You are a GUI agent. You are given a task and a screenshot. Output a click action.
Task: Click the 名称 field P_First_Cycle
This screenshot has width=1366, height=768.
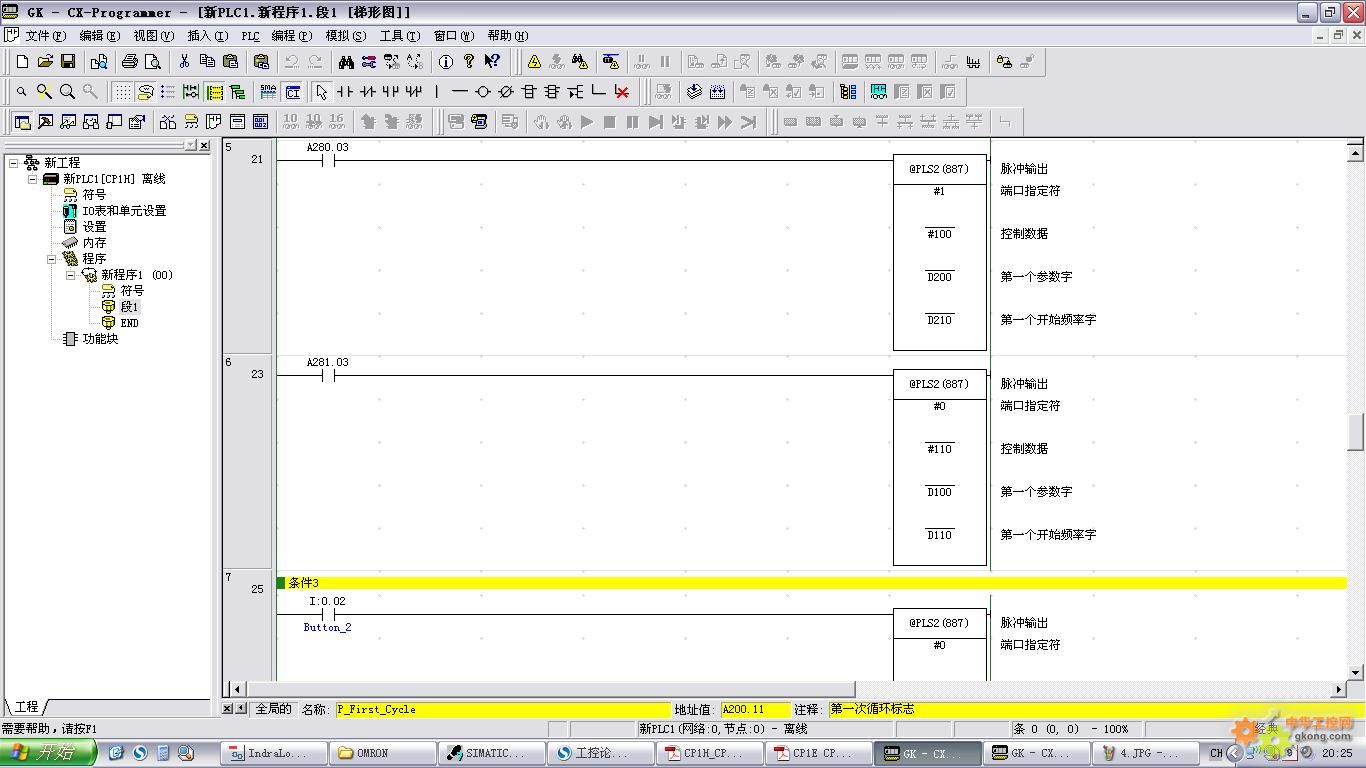point(502,709)
